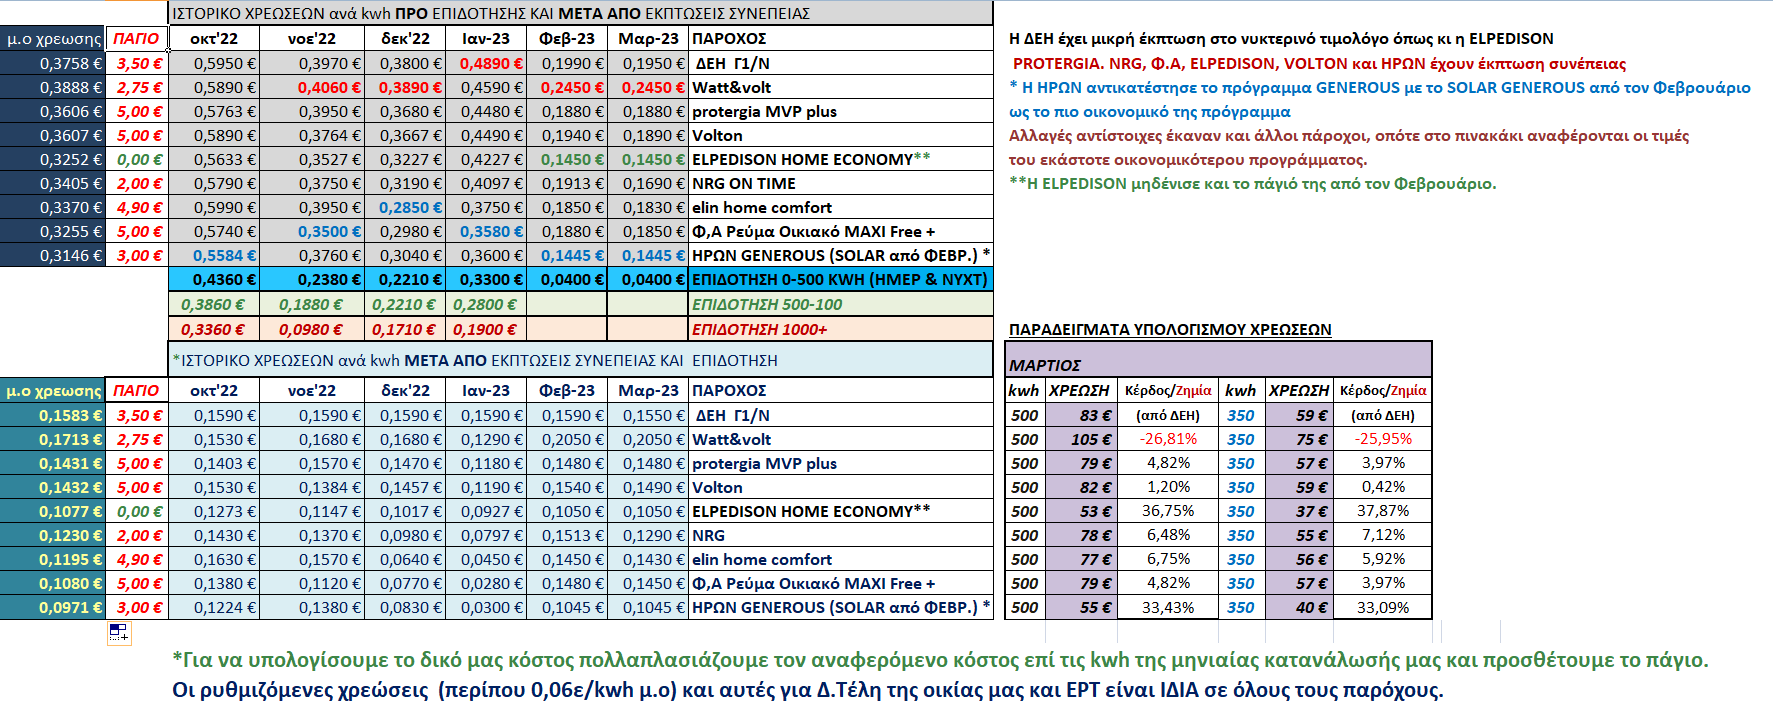The height and width of the screenshot is (726, 1773).
Task: Select the cell 0,3370 €
Action: [52, 207]
